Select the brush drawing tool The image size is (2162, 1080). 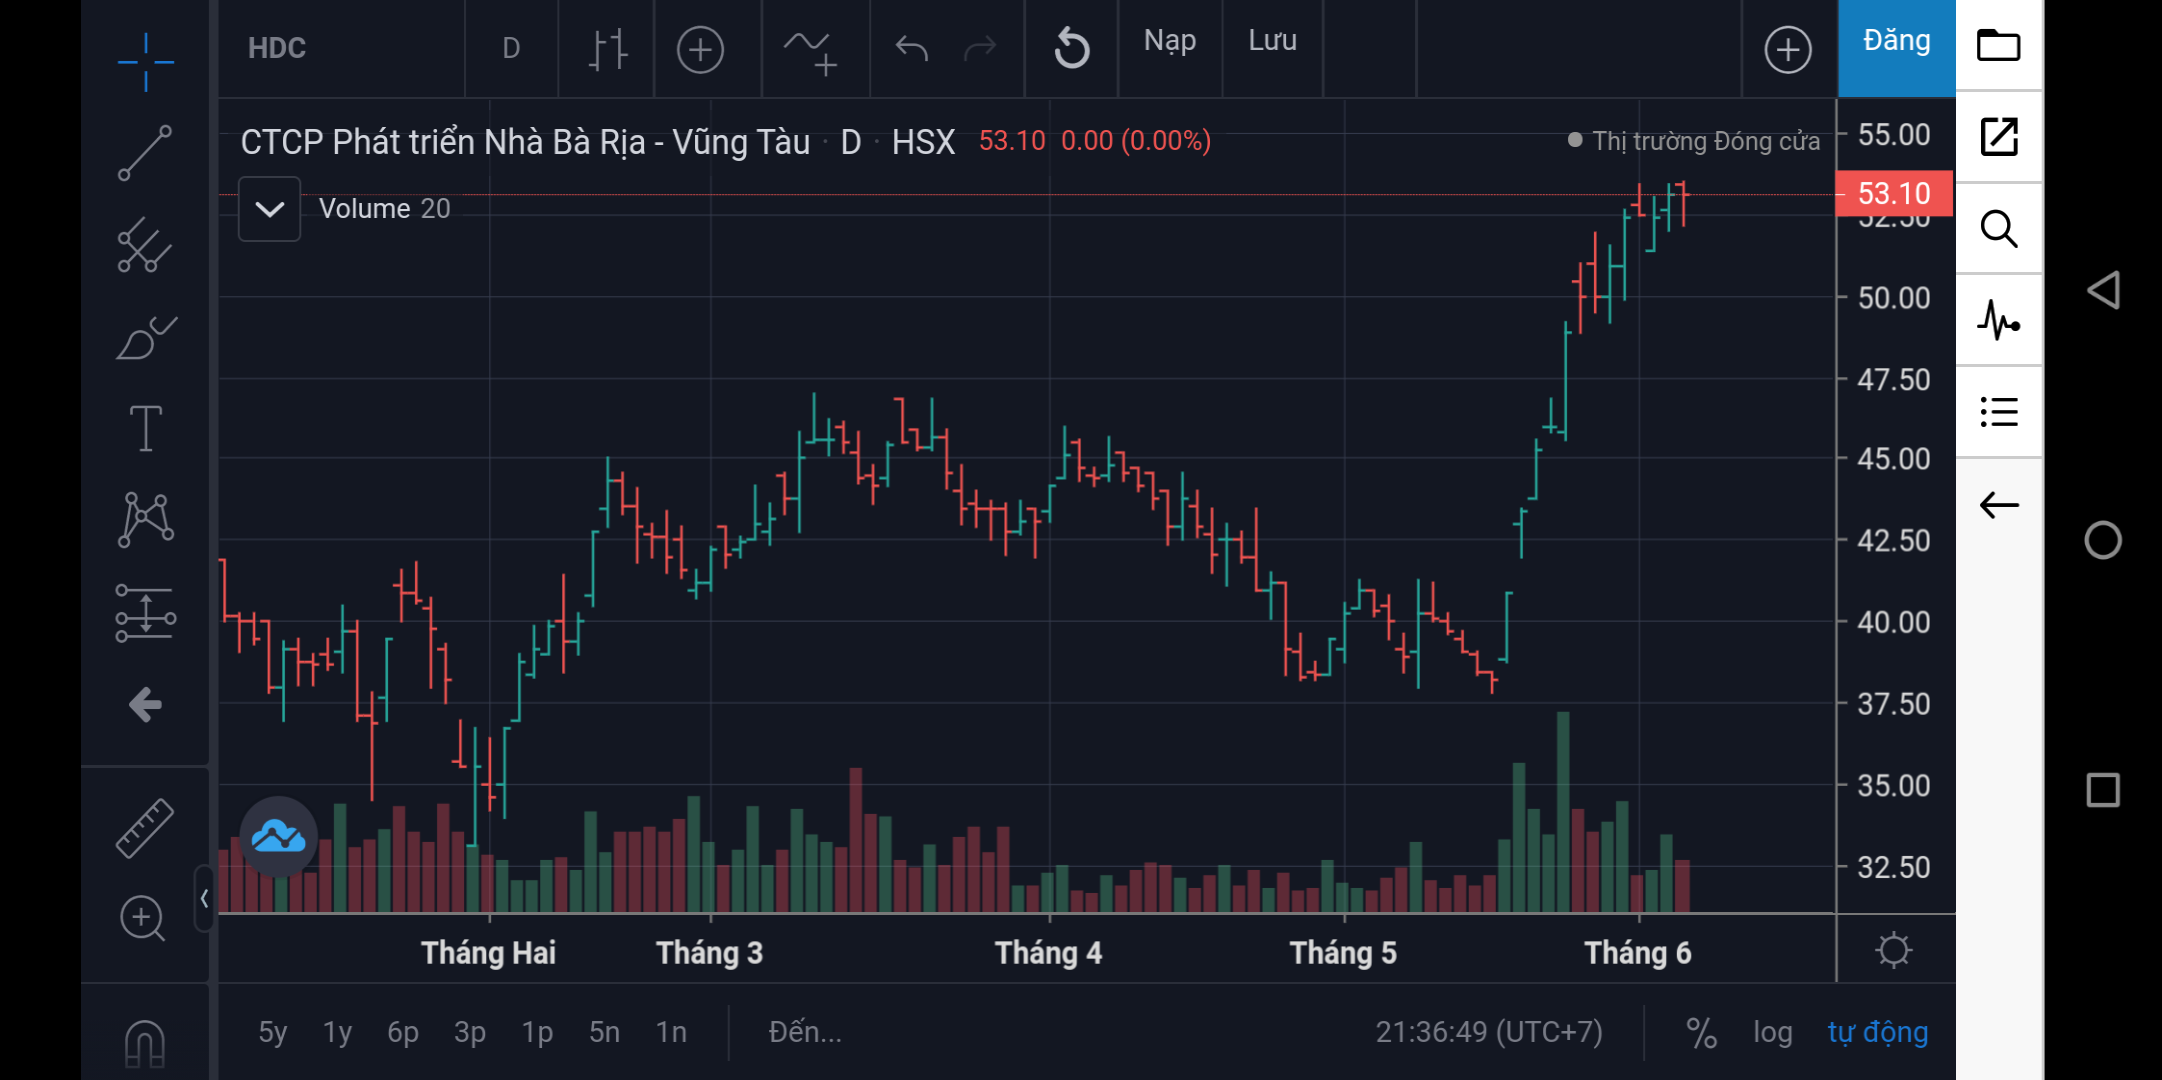(x=145, y=338)
